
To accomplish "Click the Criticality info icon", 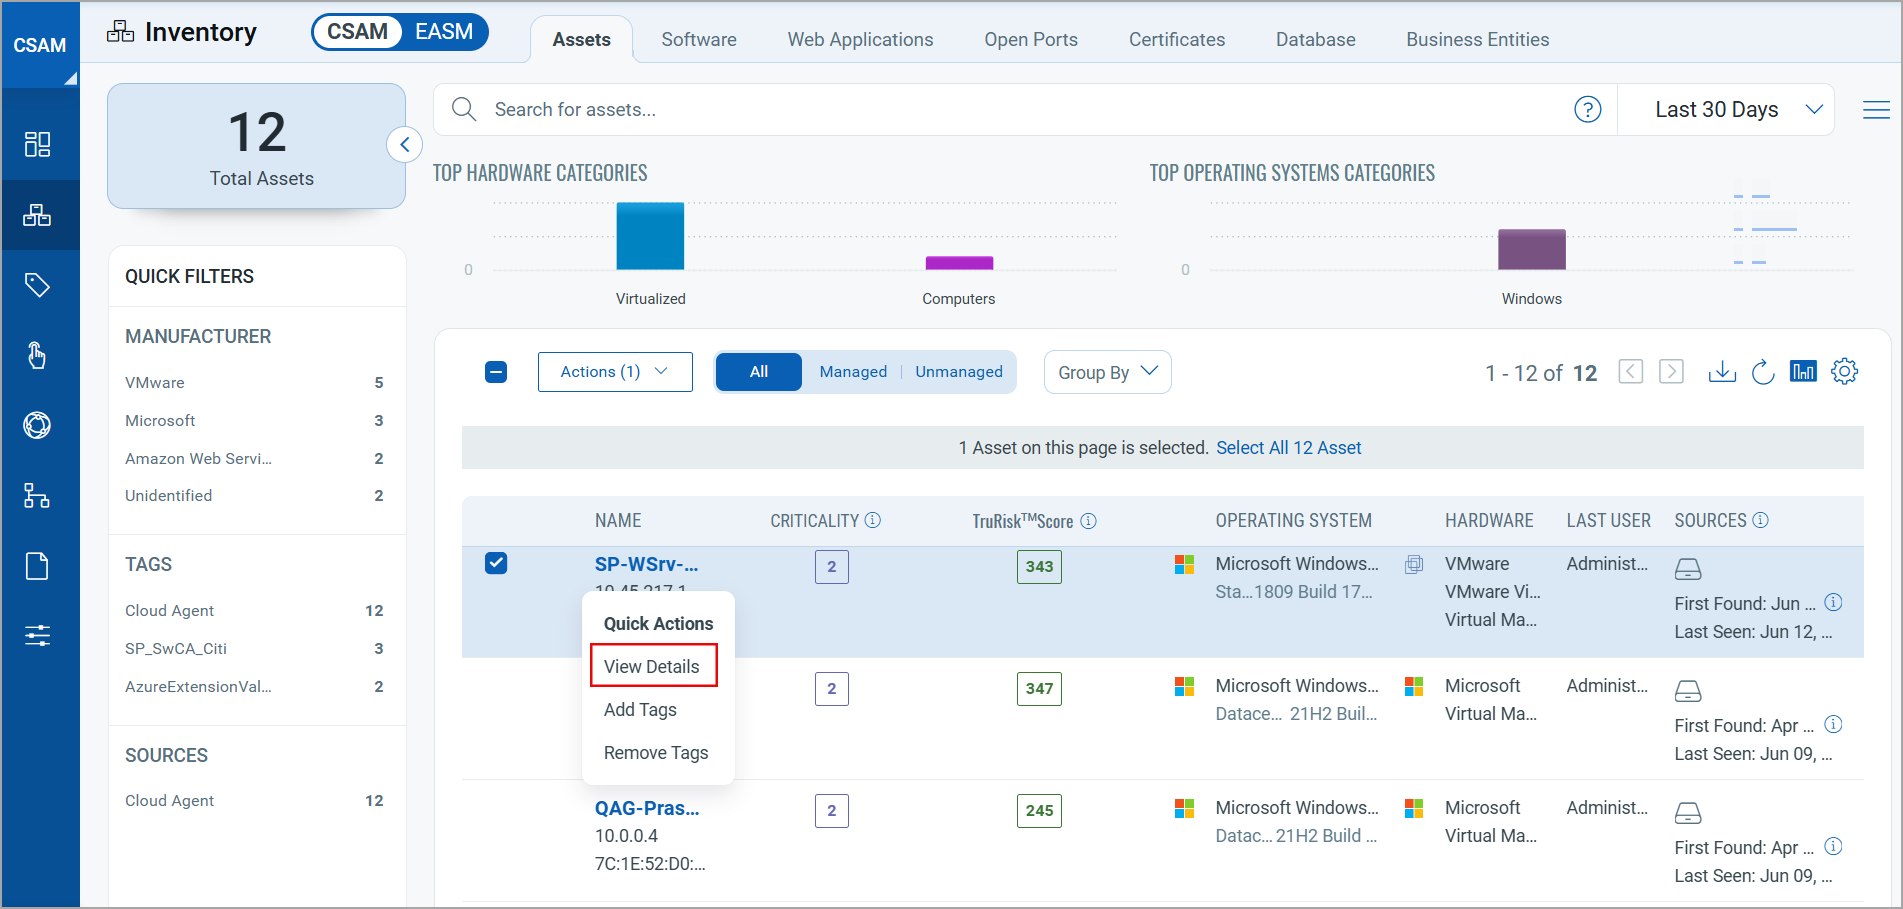I will [873, 520].
